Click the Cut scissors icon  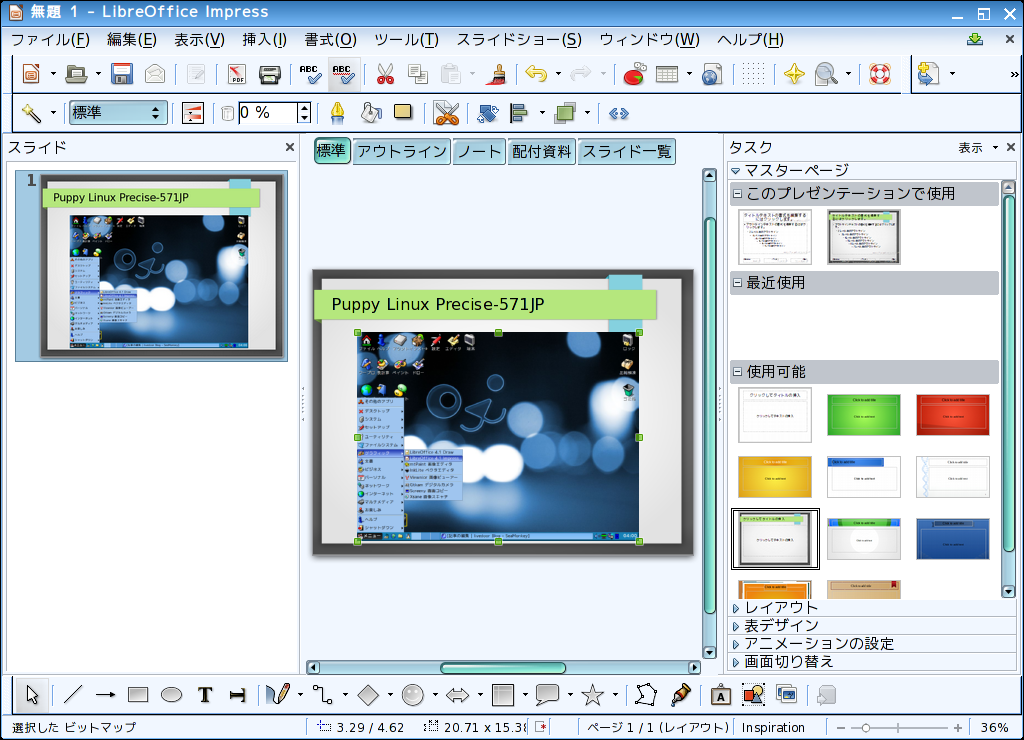click(x=385, y=74)
